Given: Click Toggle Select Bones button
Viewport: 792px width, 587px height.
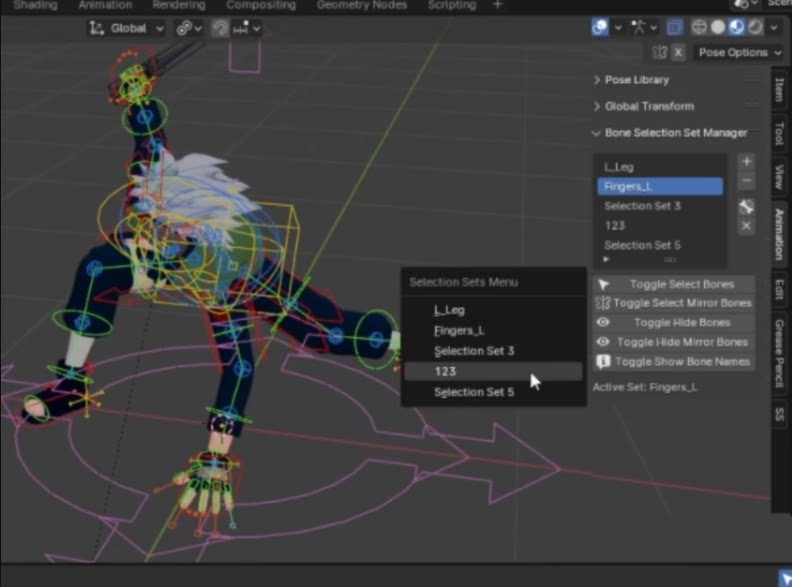Looking at the screenshot, I should [x=674, y=284].
